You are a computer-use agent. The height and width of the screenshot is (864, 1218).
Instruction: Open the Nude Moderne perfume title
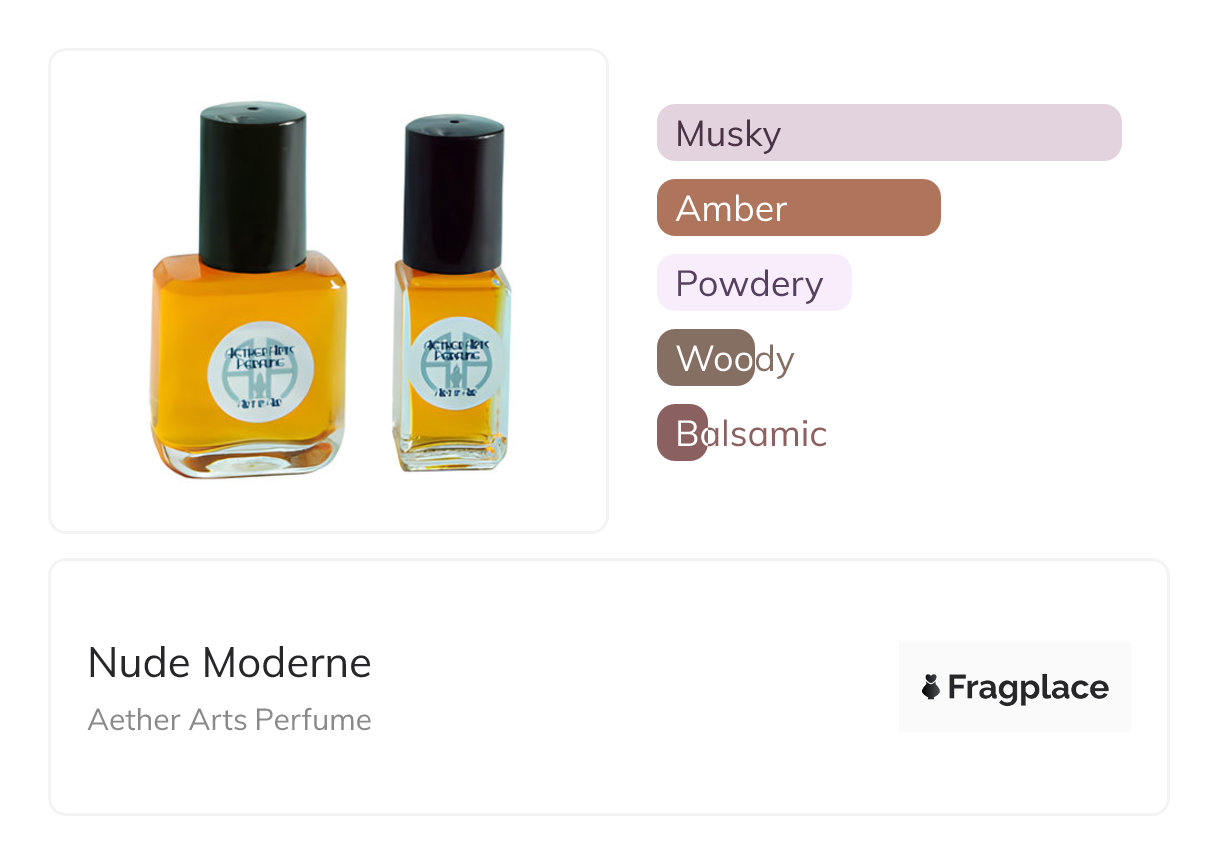[229, 663]
